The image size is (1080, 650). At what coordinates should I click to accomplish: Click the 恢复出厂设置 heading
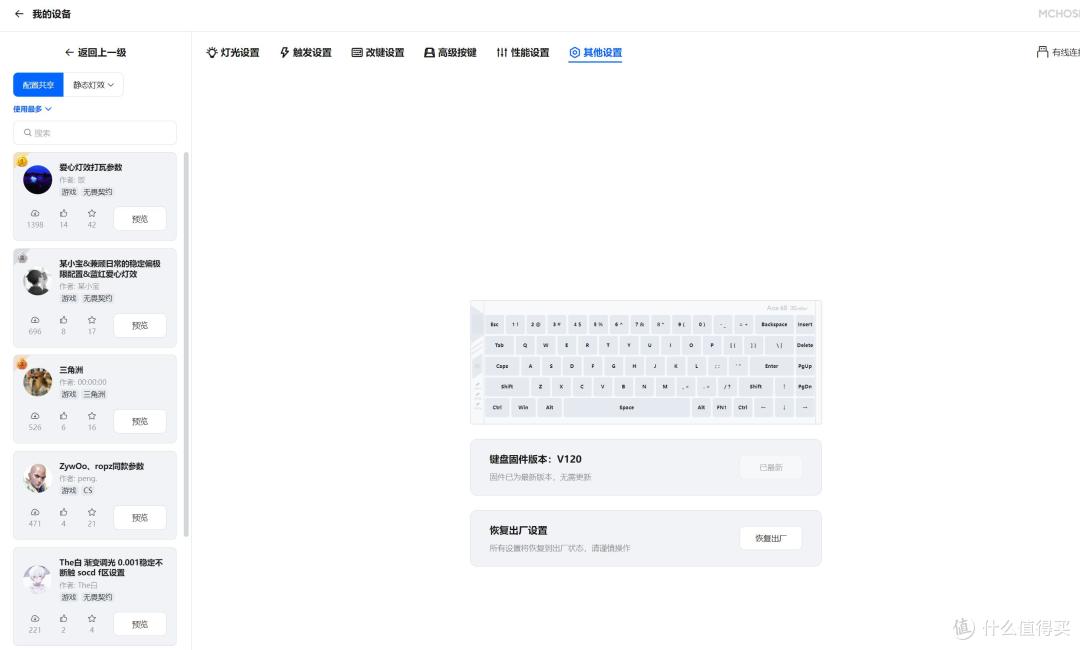[519, 530]
